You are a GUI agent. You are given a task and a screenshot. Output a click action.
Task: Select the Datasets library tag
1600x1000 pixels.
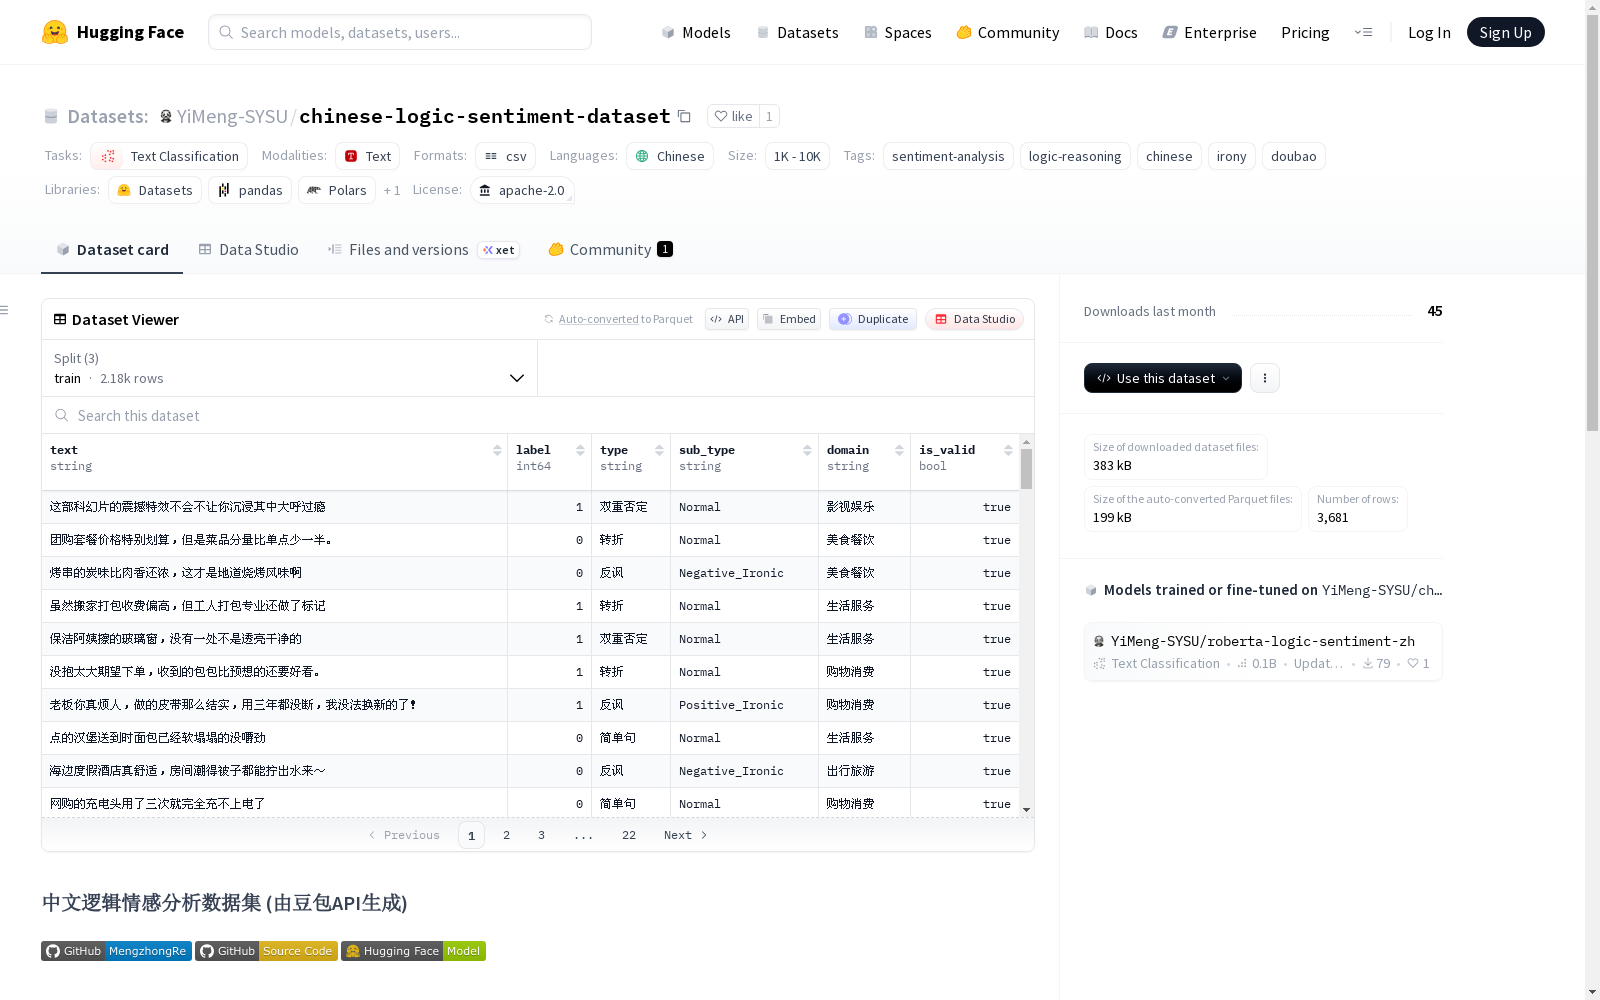(x=155, y=190)
